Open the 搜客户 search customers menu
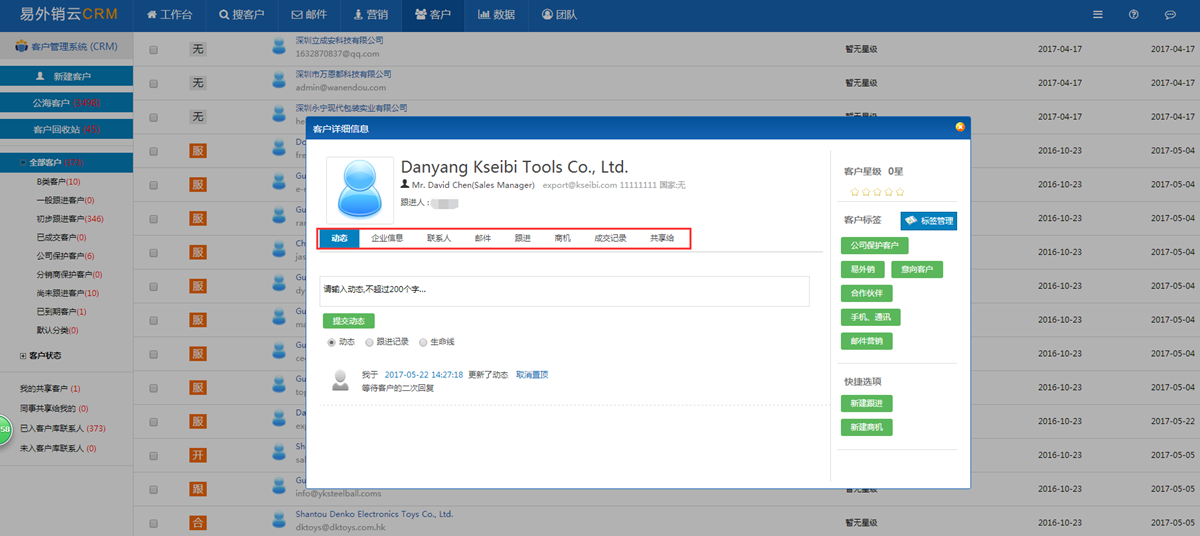The width and height of the screenshot is (1200, 536). 242,15
